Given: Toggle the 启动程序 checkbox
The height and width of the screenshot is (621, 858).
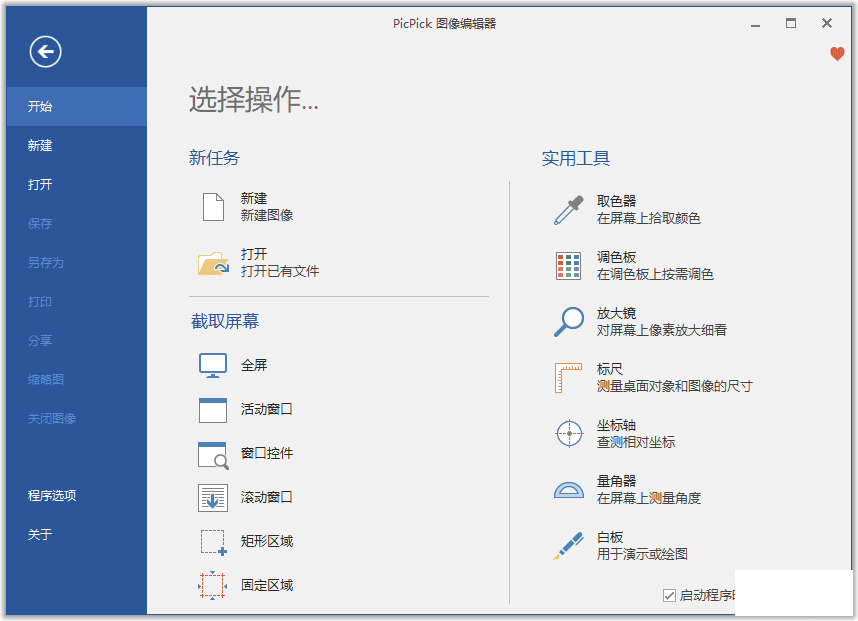Looking at the screenshot, I should 669,595.
